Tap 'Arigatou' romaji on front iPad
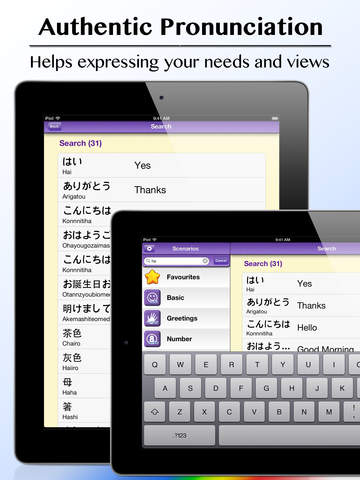360x480 pixels. pos(256,311)
